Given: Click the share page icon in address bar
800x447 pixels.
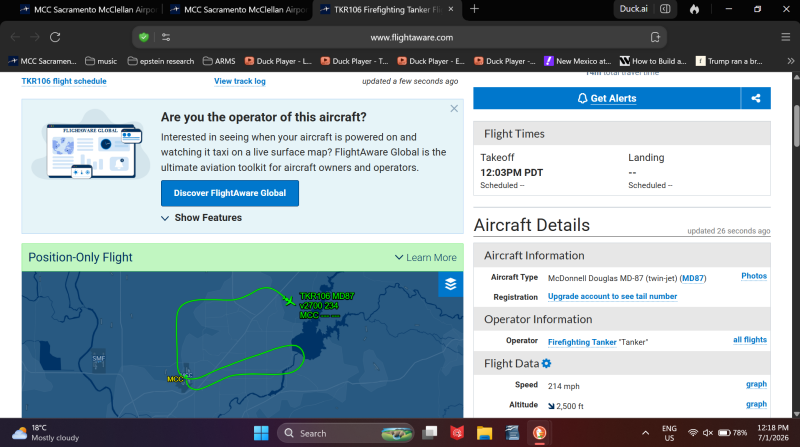Looking at the screenshot, I should tap(655, 37).
